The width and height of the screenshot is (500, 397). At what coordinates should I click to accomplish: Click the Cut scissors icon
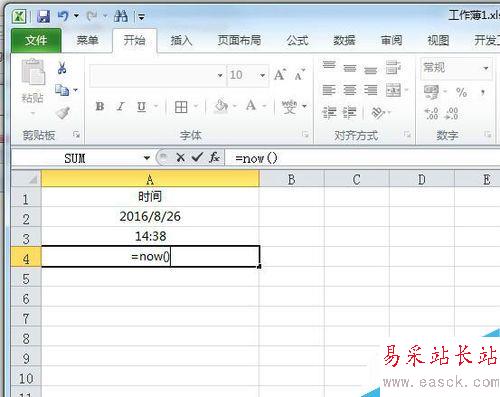[x=62, y=68]
